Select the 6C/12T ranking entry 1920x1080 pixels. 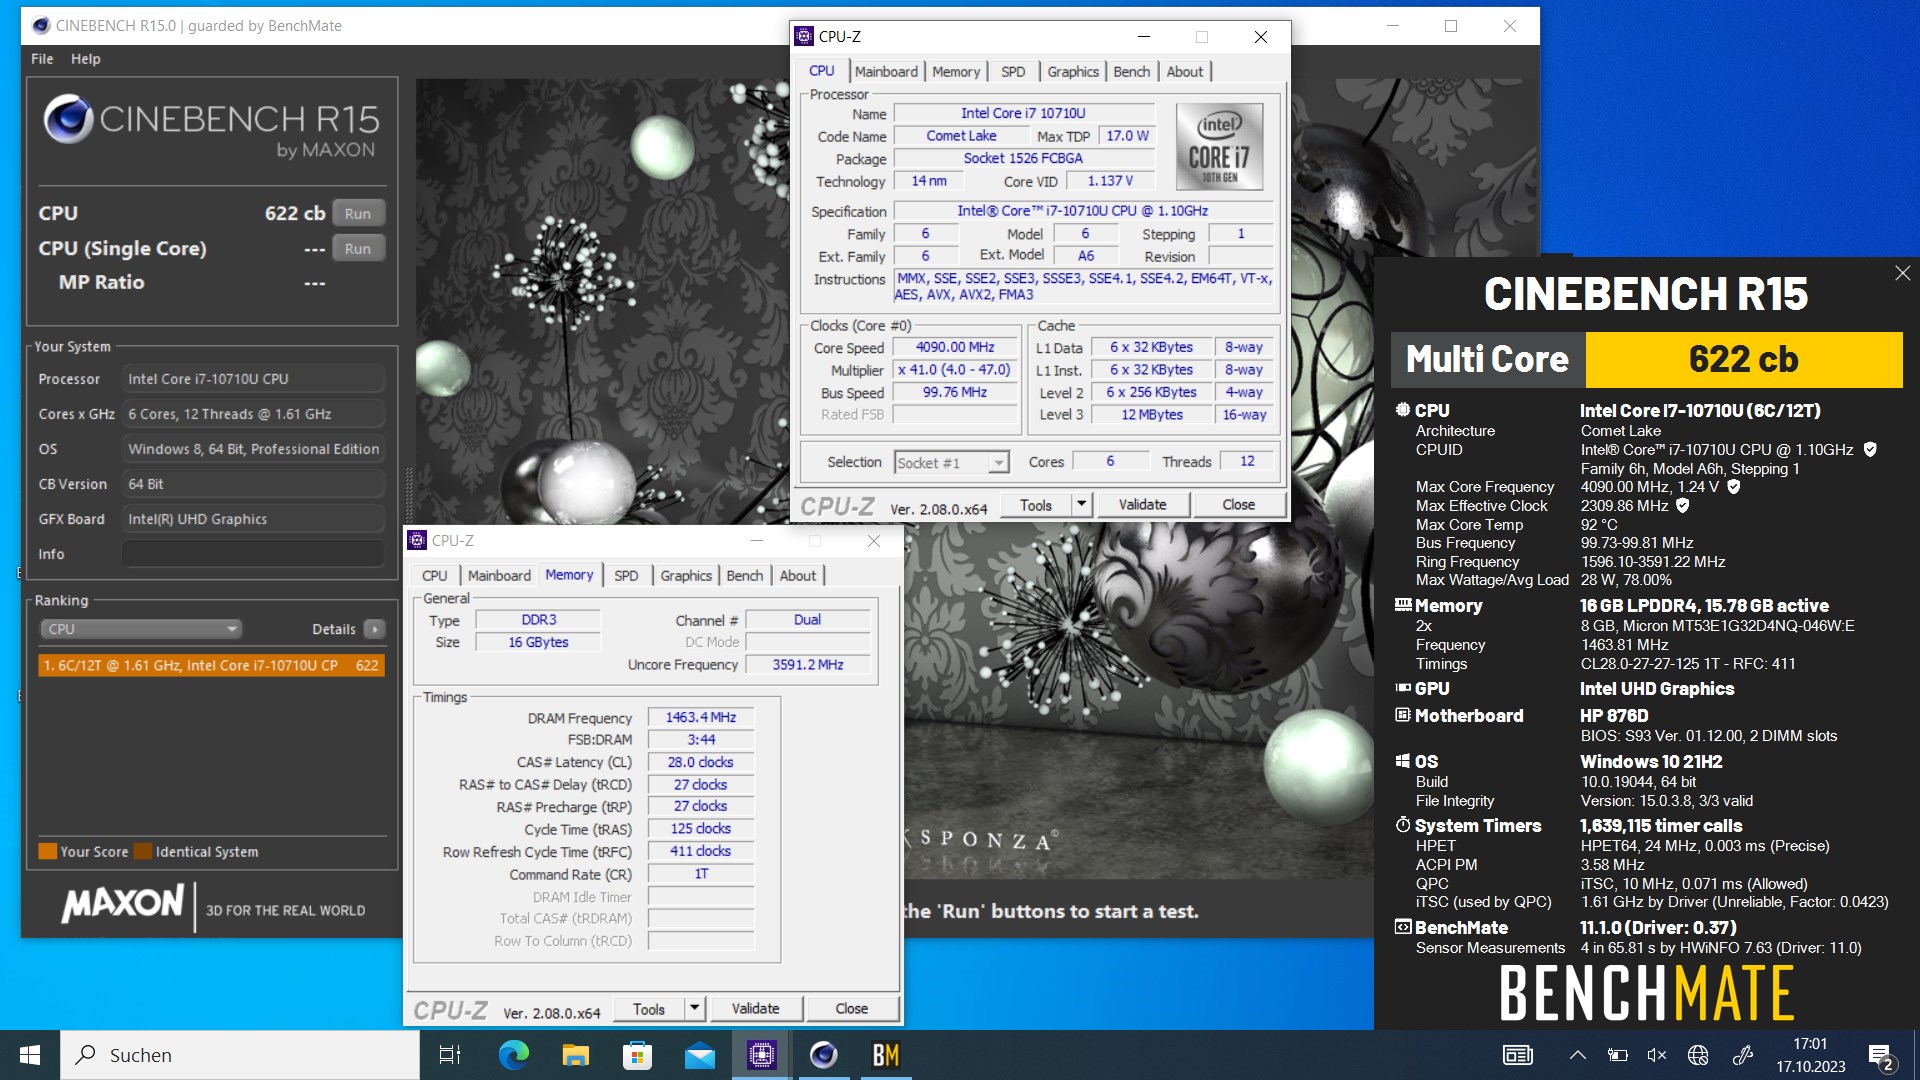211,665
